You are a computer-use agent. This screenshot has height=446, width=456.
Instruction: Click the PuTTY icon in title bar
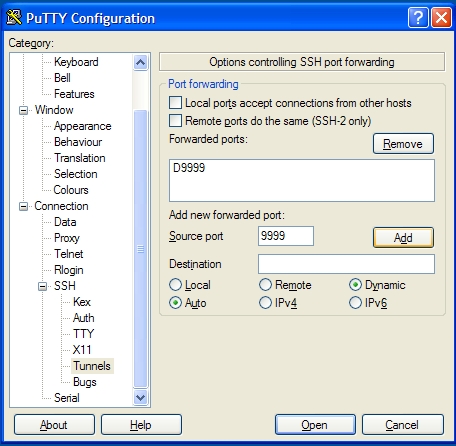[x=14, y=18]
